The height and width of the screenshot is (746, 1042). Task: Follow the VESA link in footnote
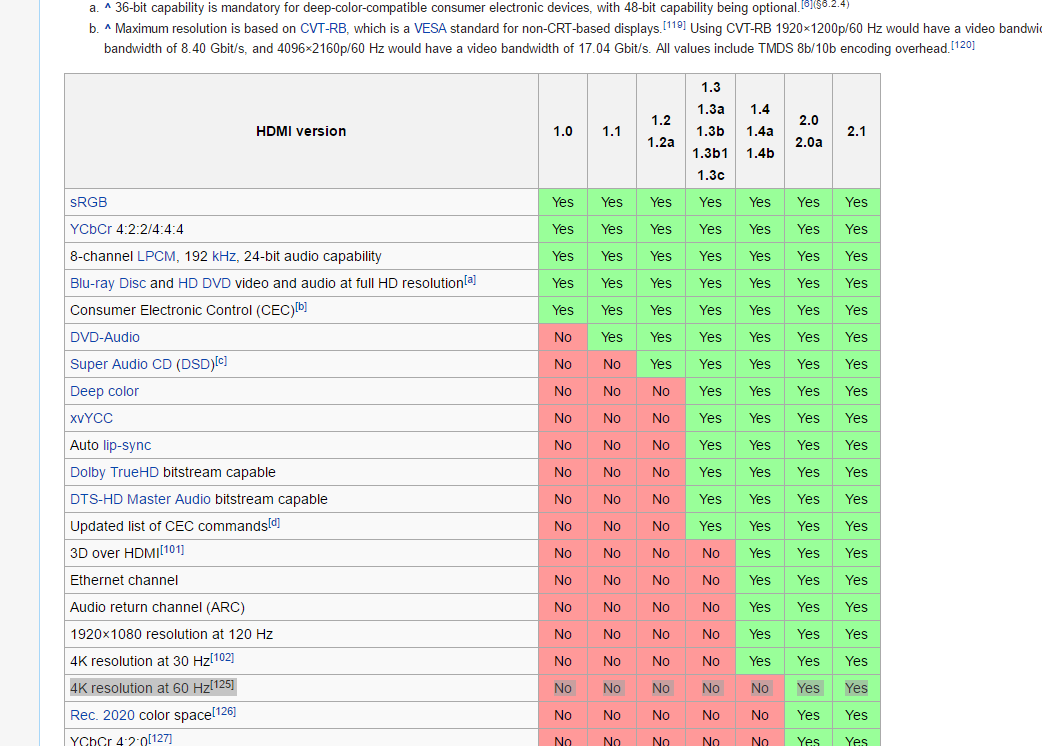(430, 29)
